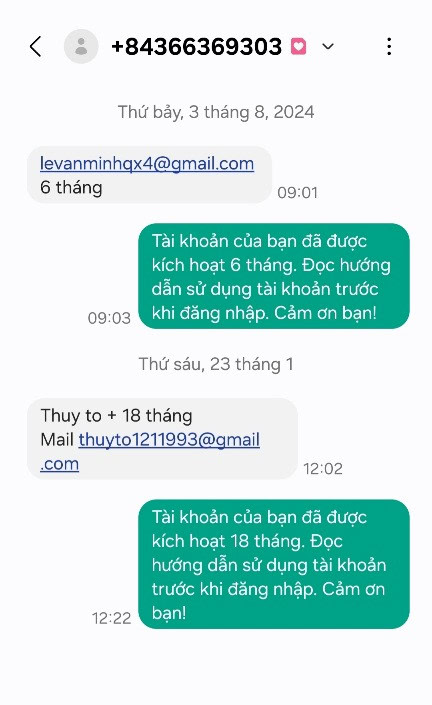The width and height of the screenshot is (432, 705).
Task: Tap the 12:02 message timestamp
Action: [323, 469]
